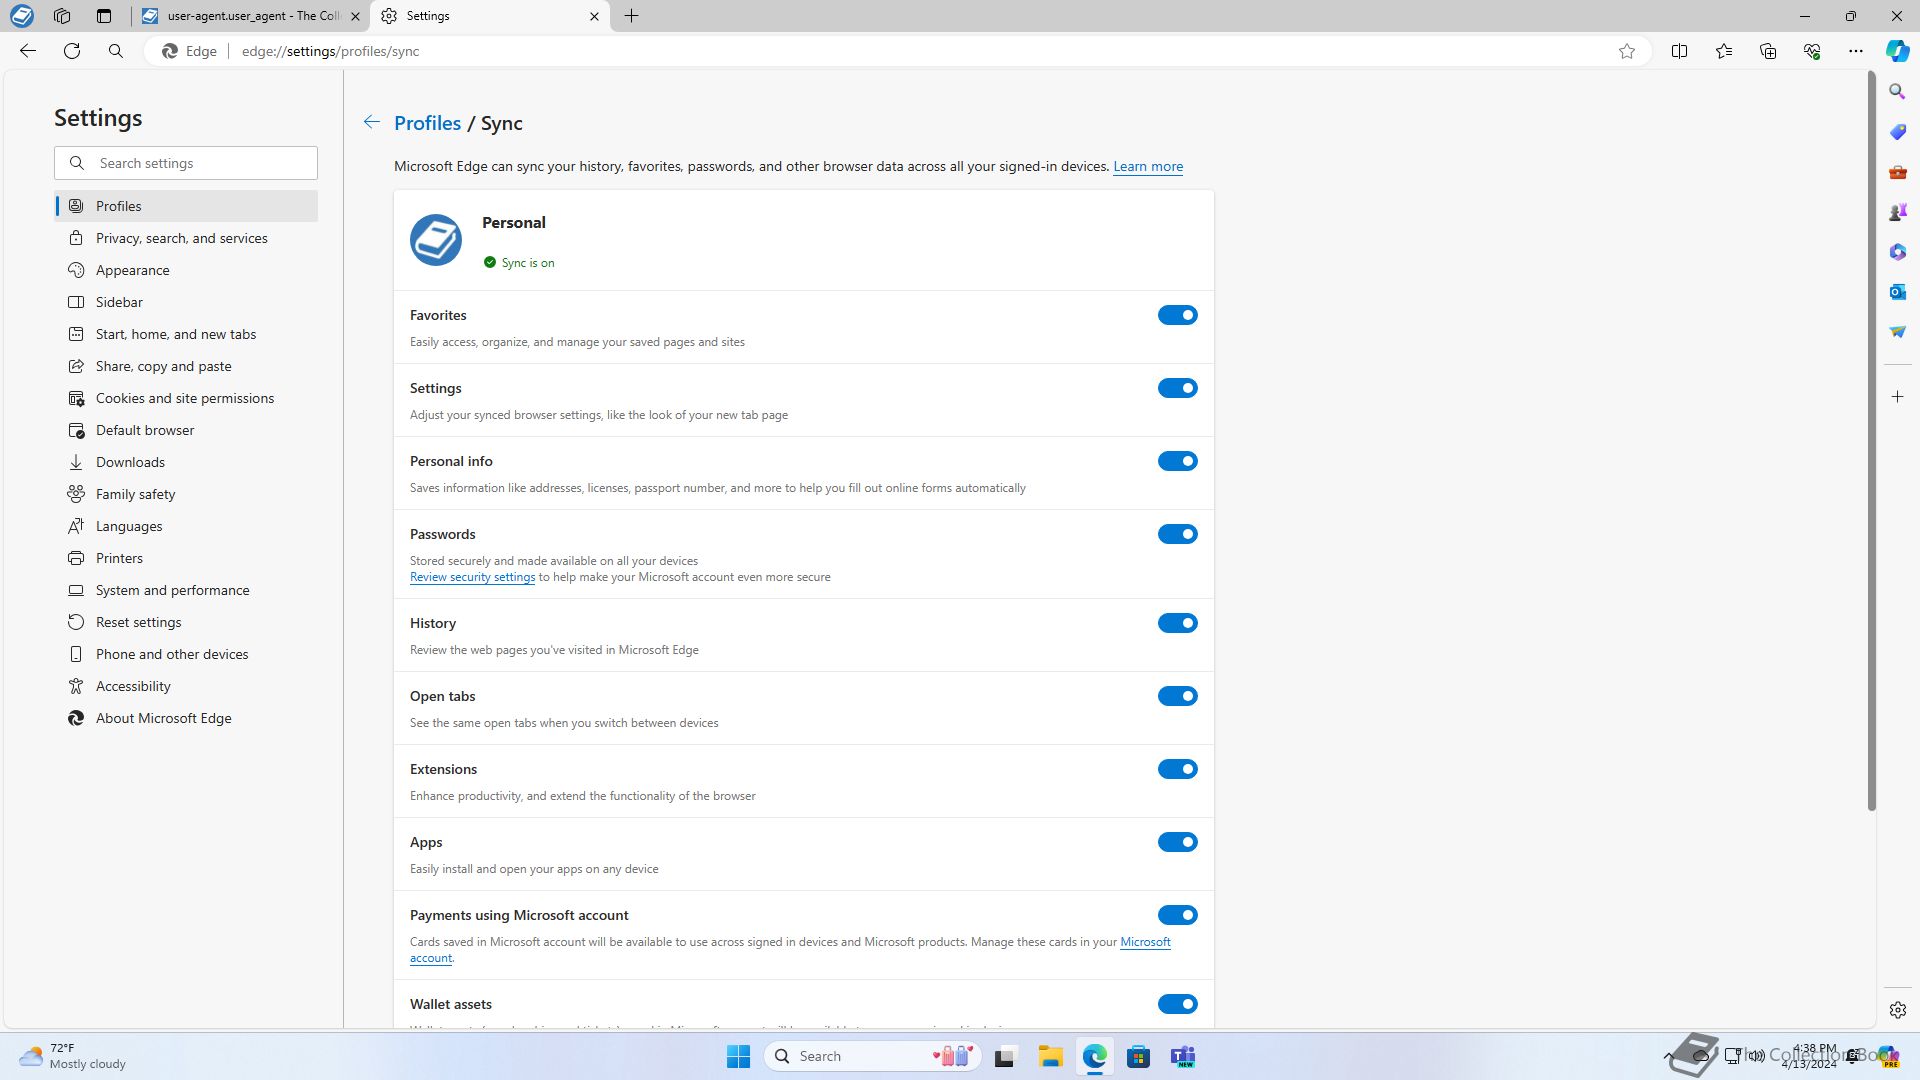The width and height of the screenshot is (1920, 1080).
Task: Open the Workspaces icon in title bar
Action: click(62, 16)
